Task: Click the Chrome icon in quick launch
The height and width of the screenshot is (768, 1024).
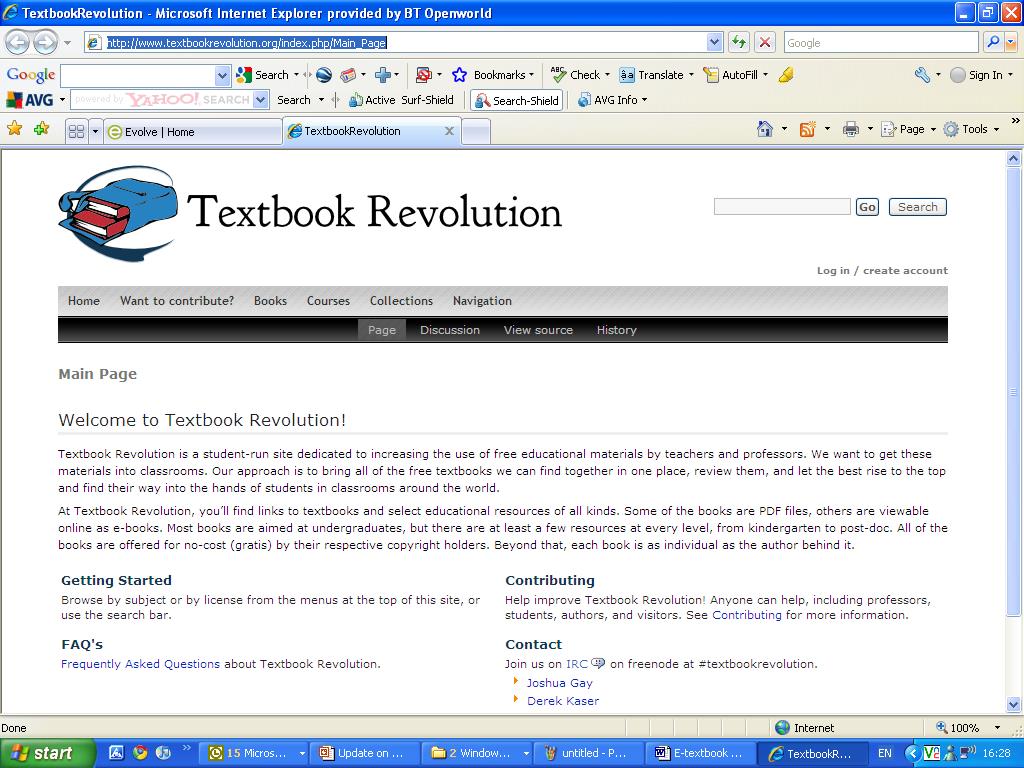Action: (140, 752)
